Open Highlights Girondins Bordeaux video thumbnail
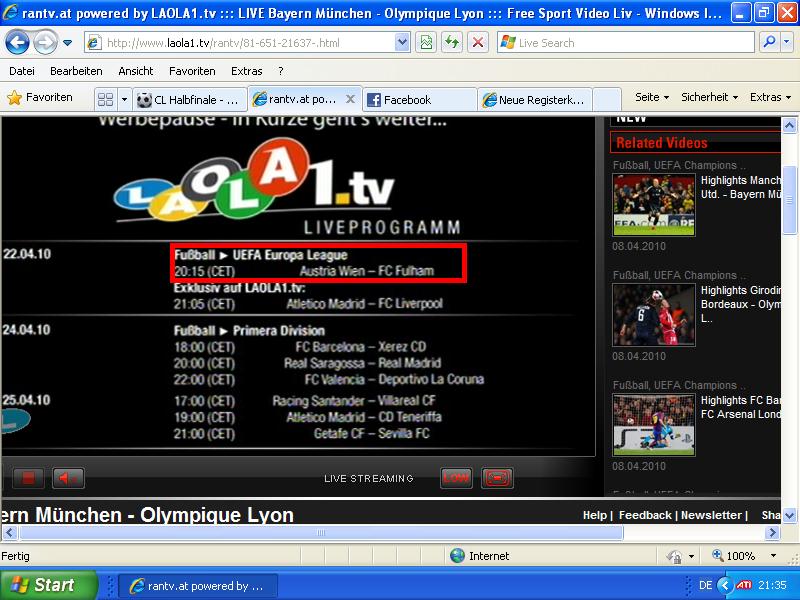Screen dimensions: 800x600 [x=653, y=314]
